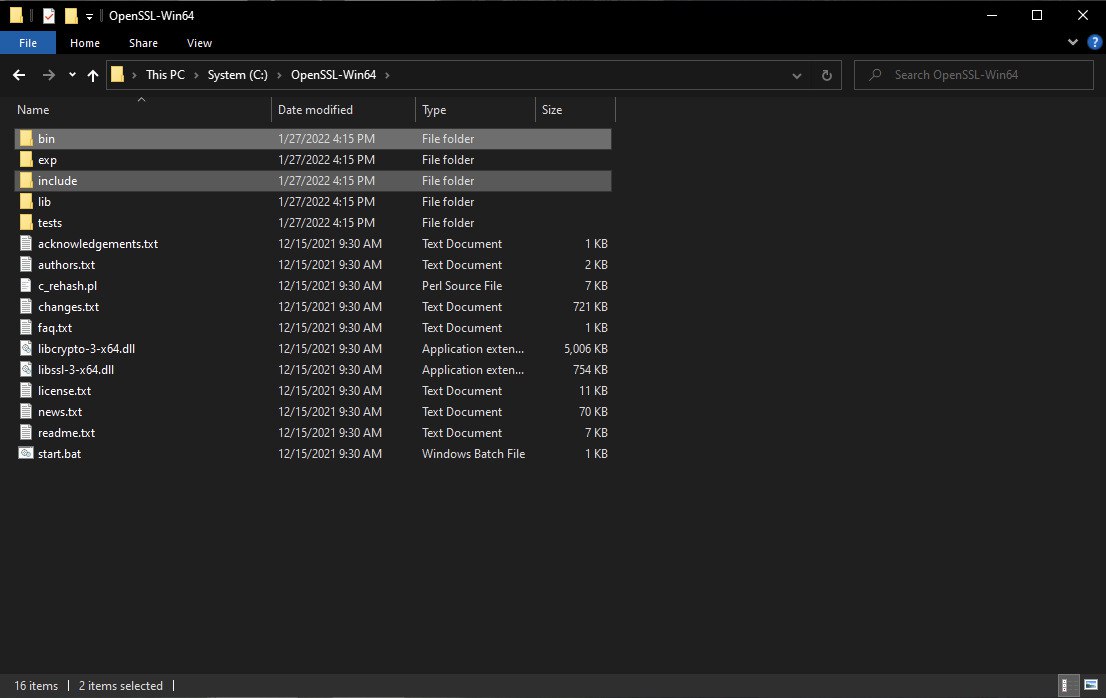Go up one folder level

point(92,75)
